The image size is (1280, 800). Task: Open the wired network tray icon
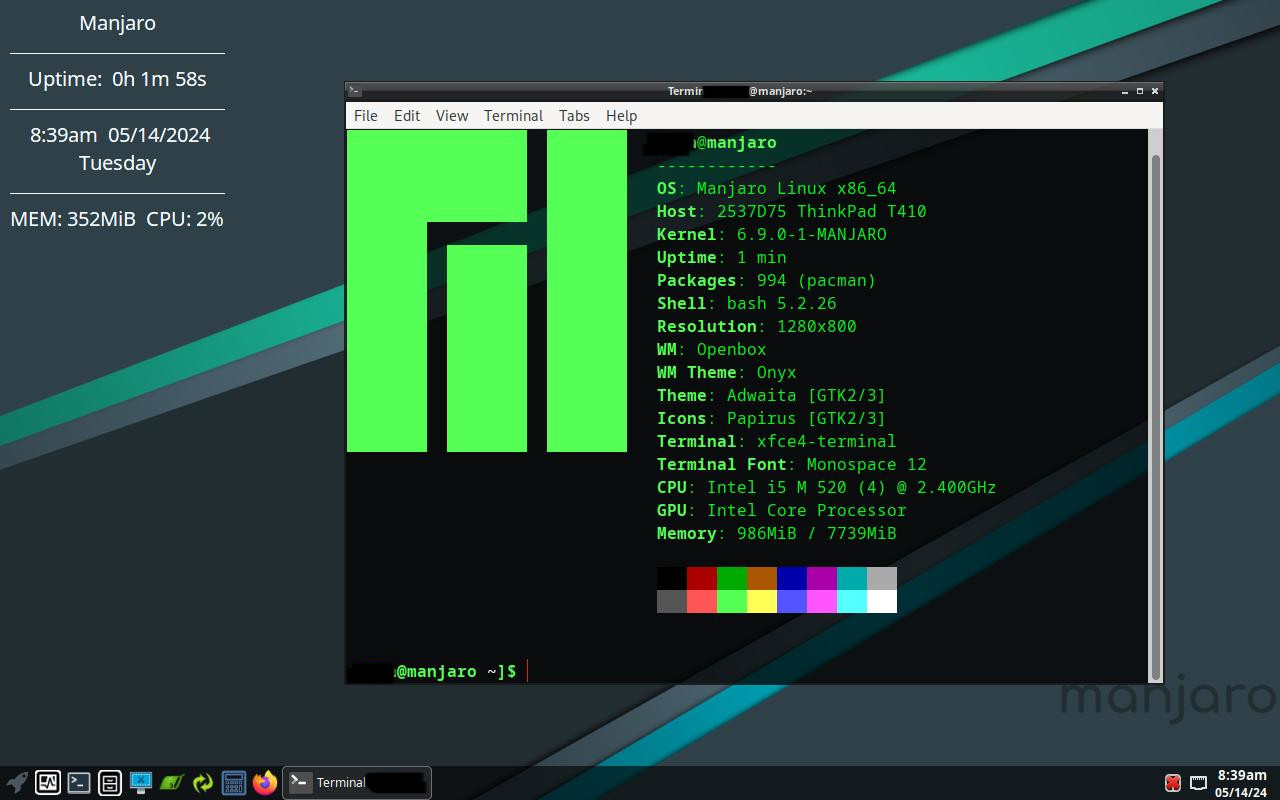(1198, 782)
